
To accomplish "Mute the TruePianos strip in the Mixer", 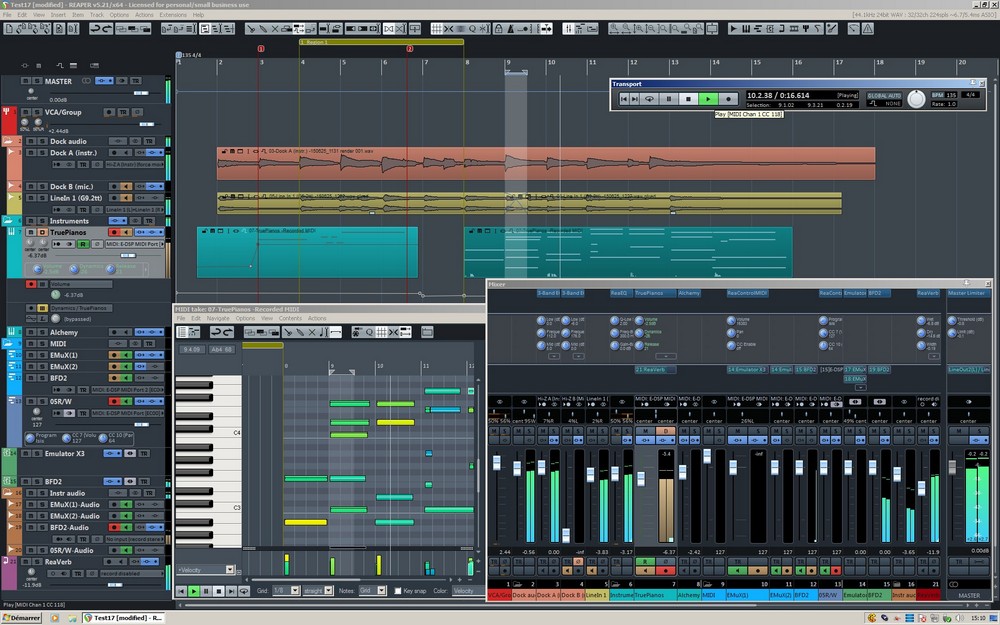I will click(645, 432).
